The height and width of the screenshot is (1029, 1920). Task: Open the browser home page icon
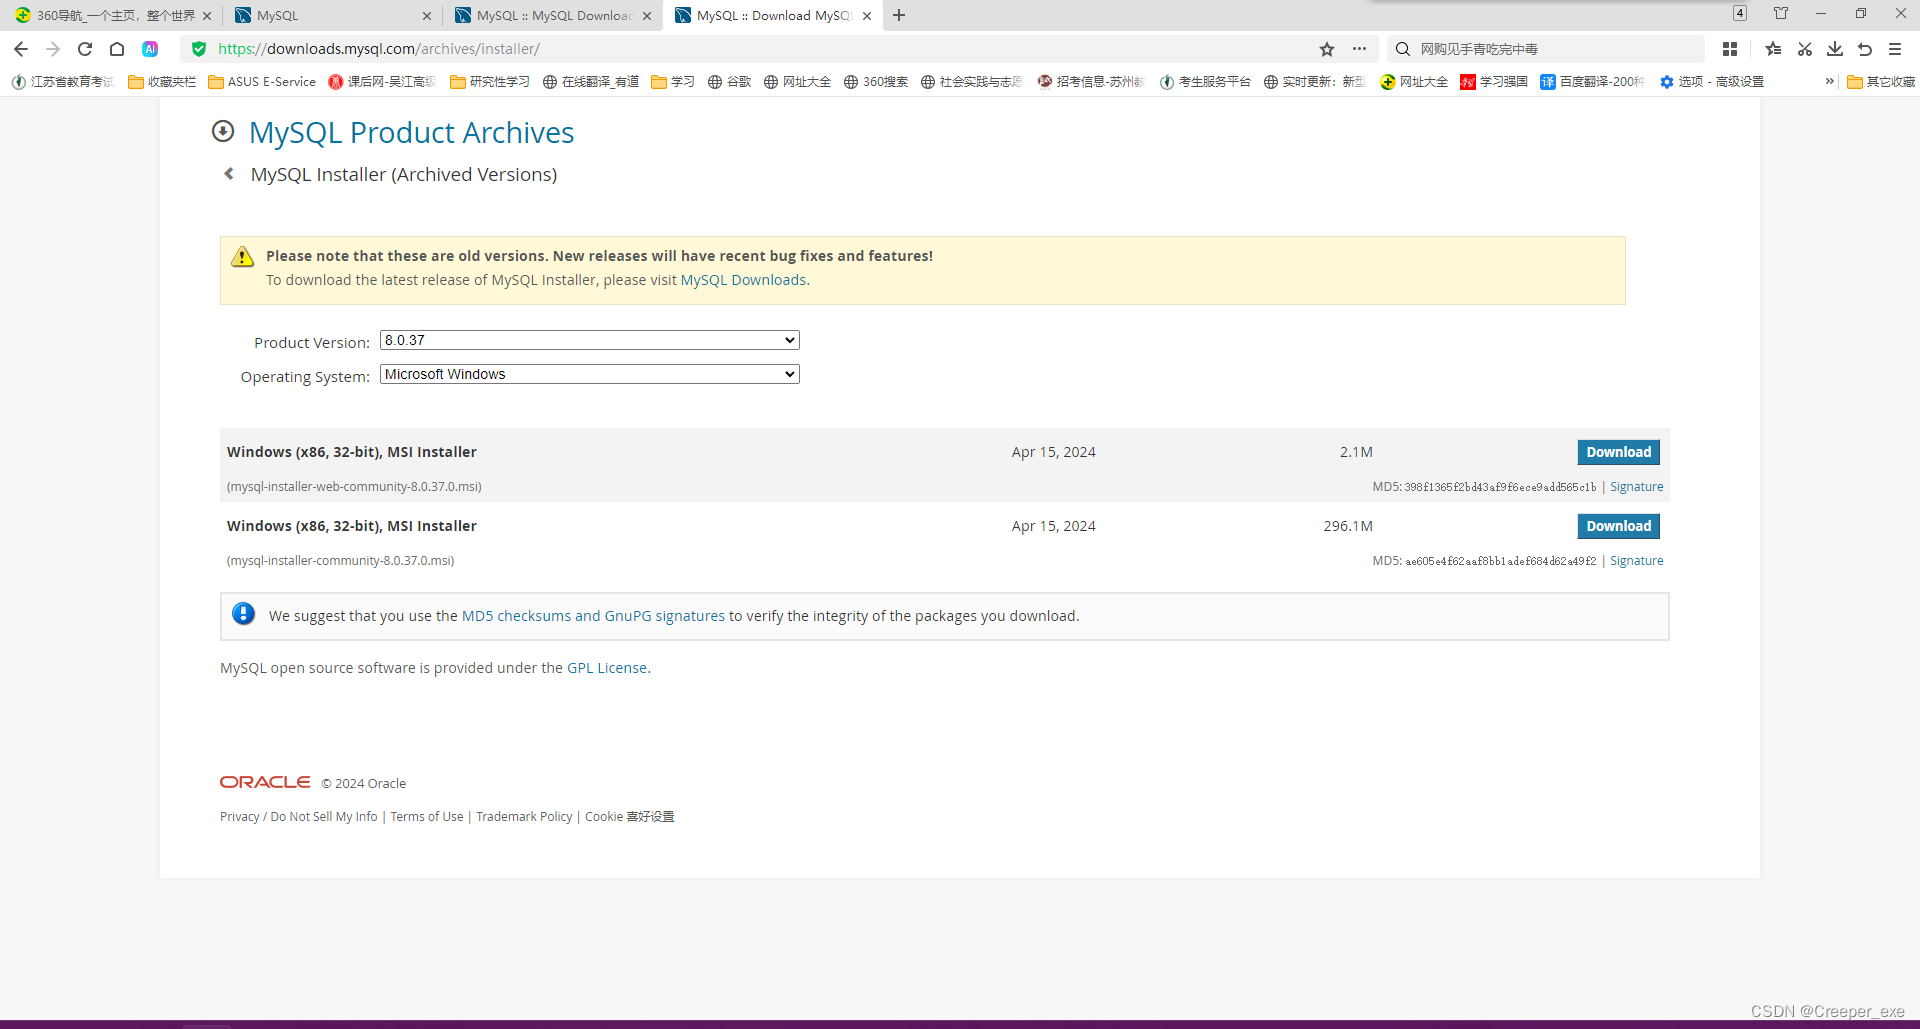tap(117, 49)
